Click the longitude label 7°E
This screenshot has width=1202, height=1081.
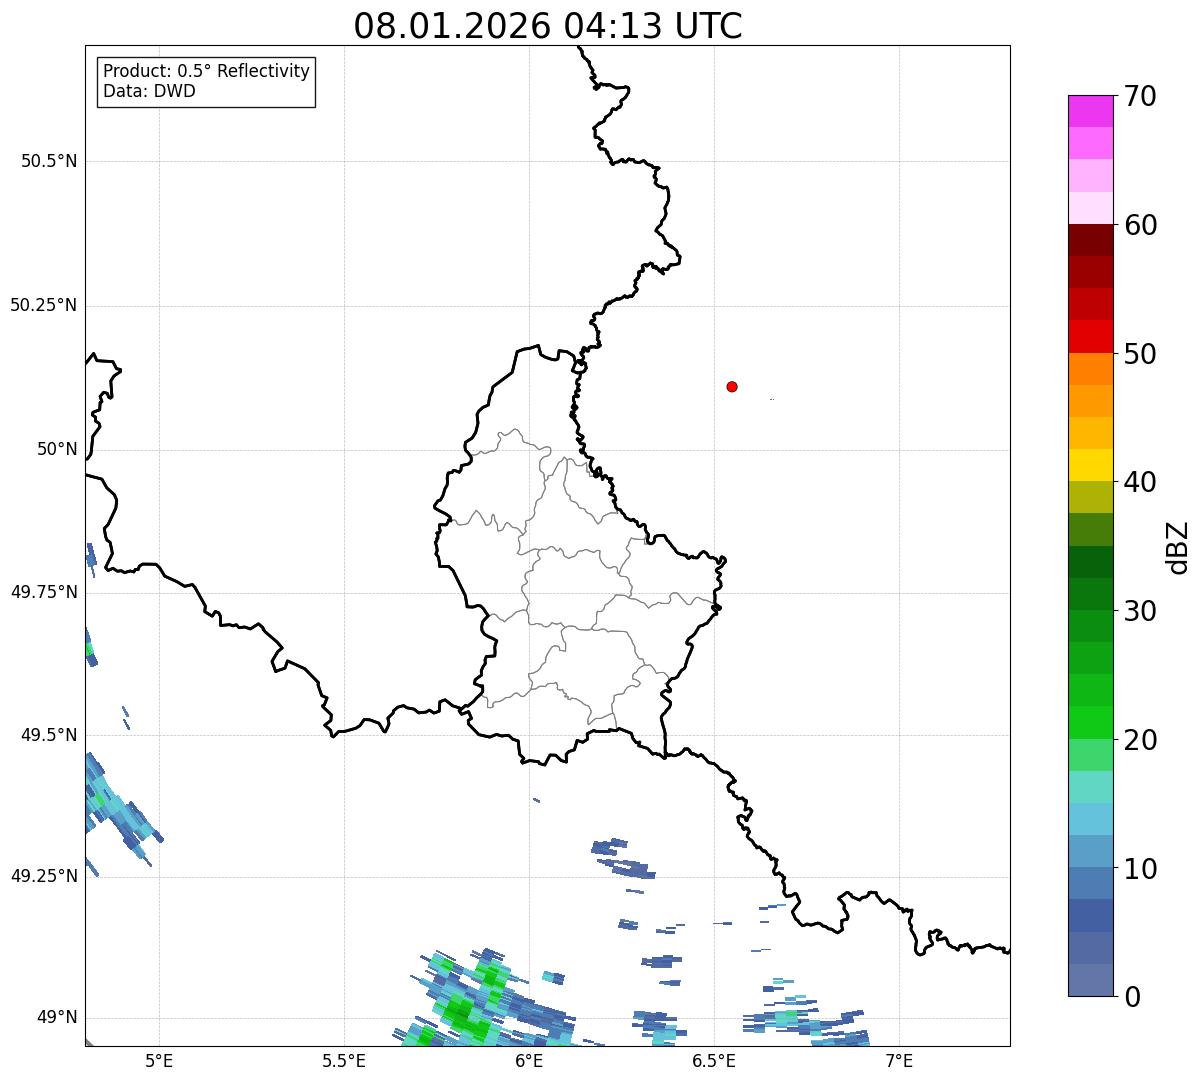point(899,1060)
